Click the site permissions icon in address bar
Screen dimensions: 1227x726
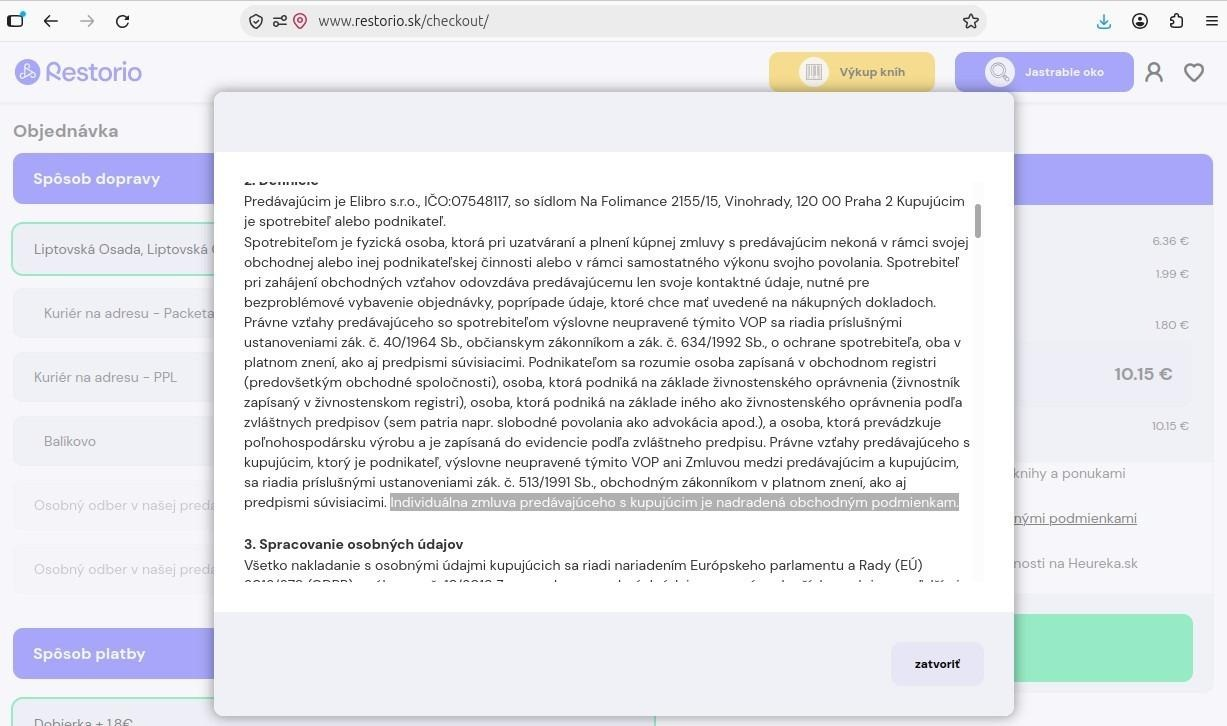click(279, 21)
